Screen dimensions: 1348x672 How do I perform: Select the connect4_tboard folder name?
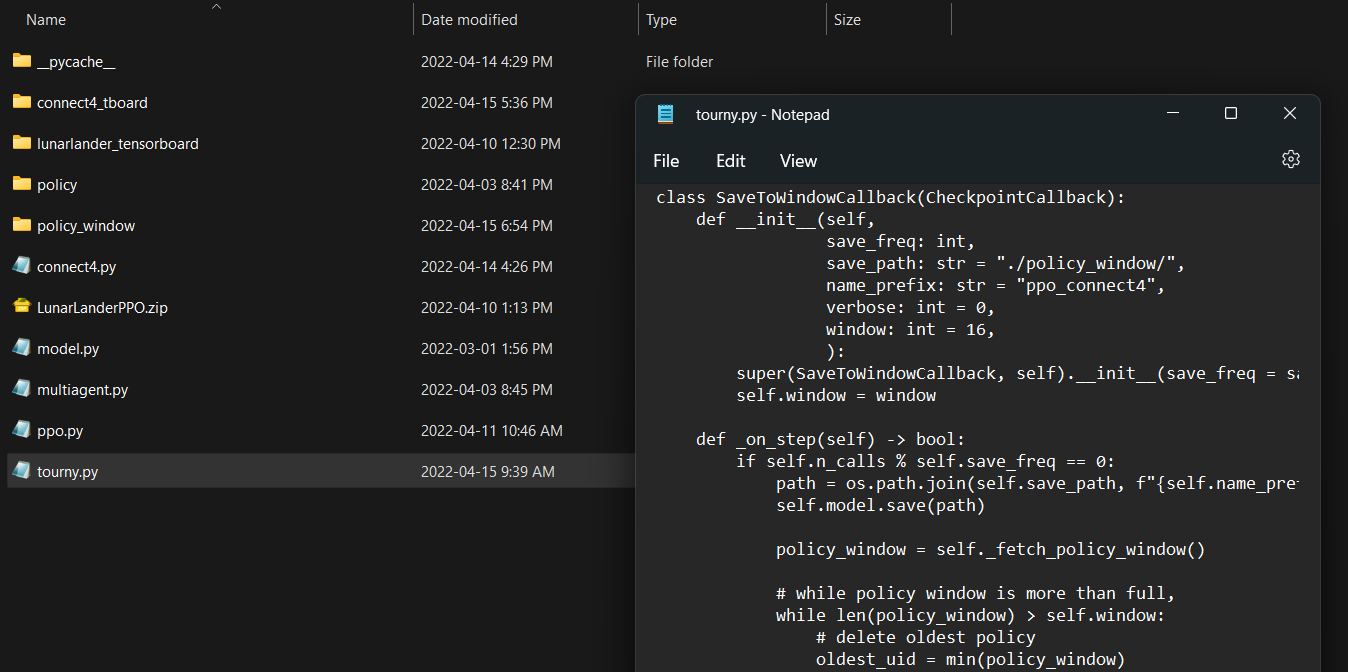[92, 103]
